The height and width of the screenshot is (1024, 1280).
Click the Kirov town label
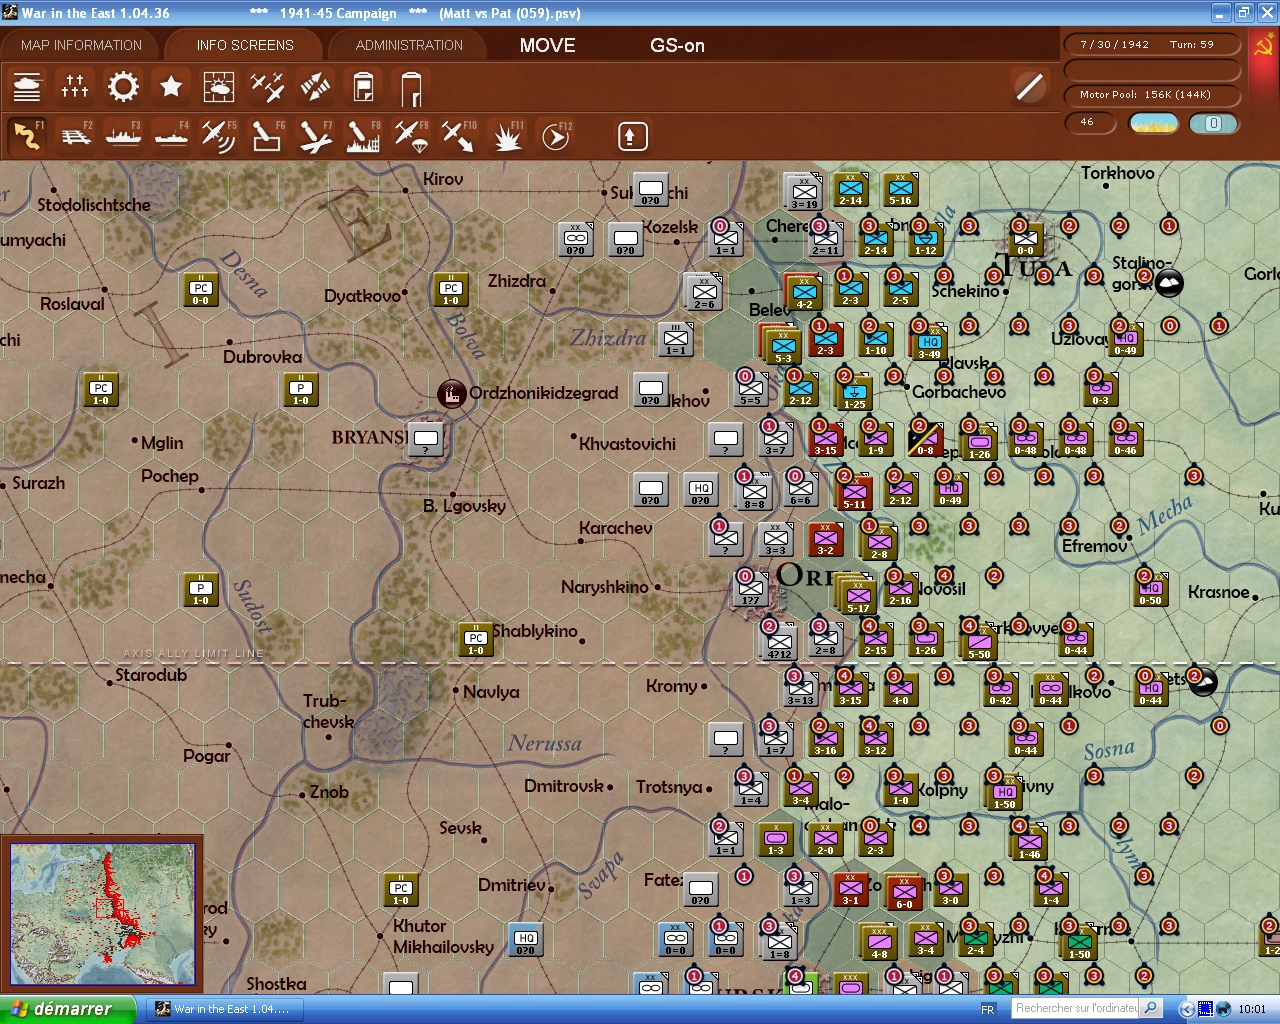pos(443,179)
